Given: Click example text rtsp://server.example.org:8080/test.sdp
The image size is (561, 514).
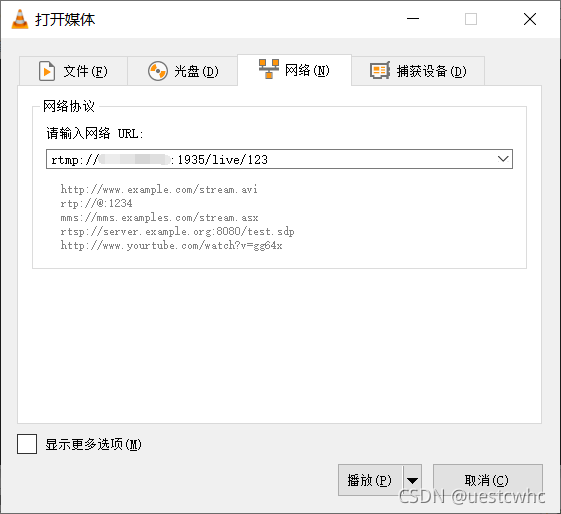Looking at the screenshot, I should point(177,231).
